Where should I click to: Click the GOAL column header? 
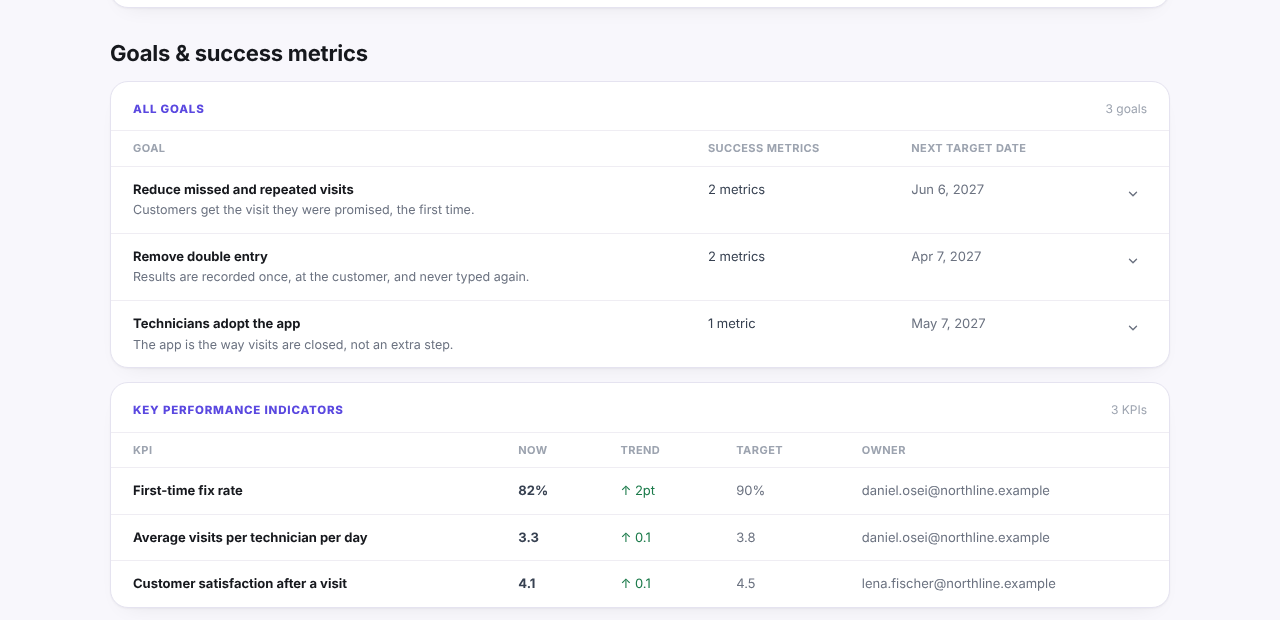point(149,148)
